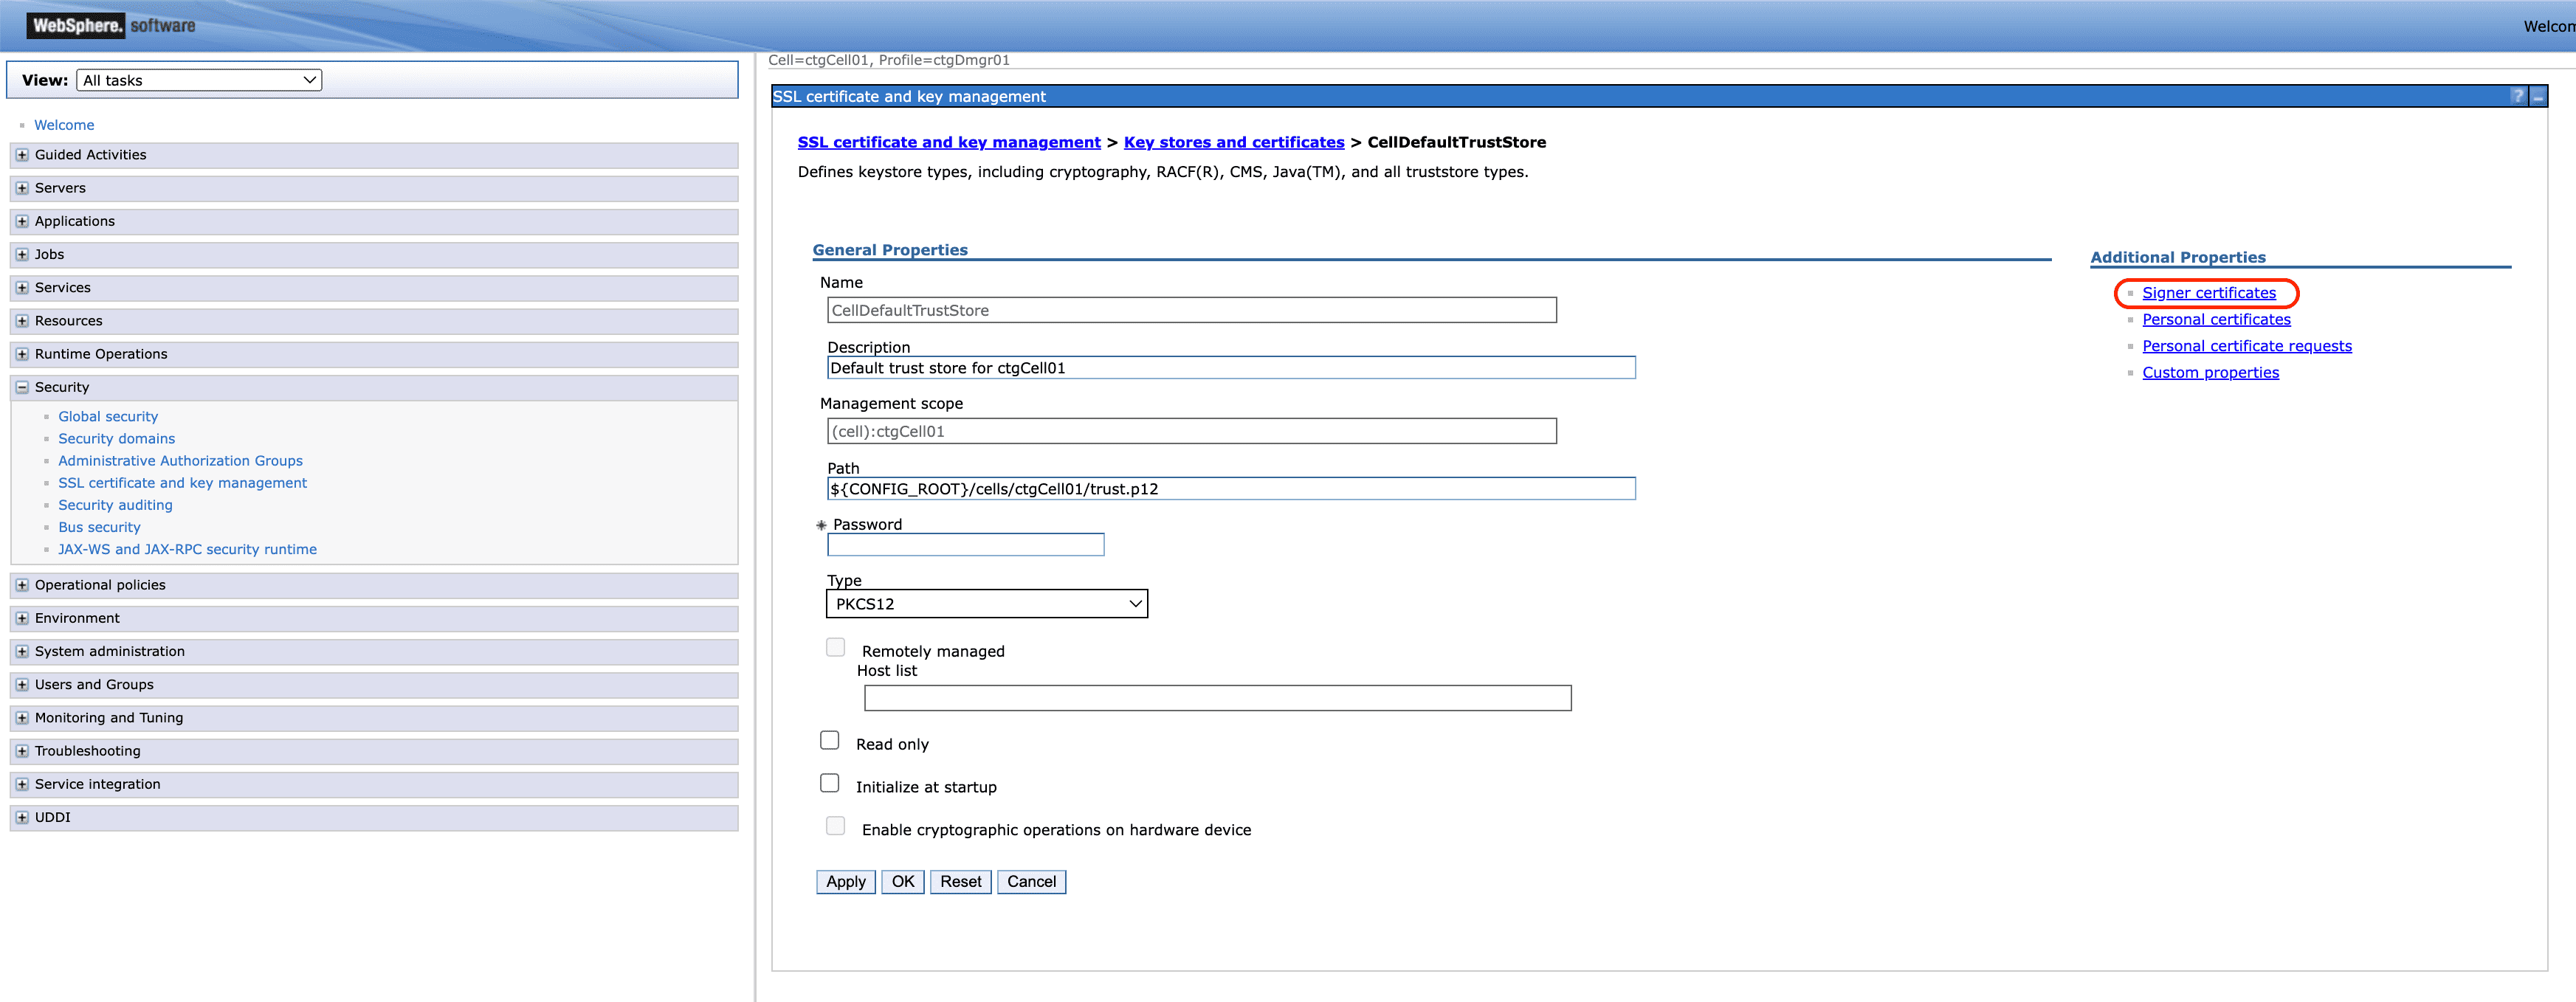Click the Management scope field
2576x1002 pixels.
pyautogui.click(x=1192, y=431)
